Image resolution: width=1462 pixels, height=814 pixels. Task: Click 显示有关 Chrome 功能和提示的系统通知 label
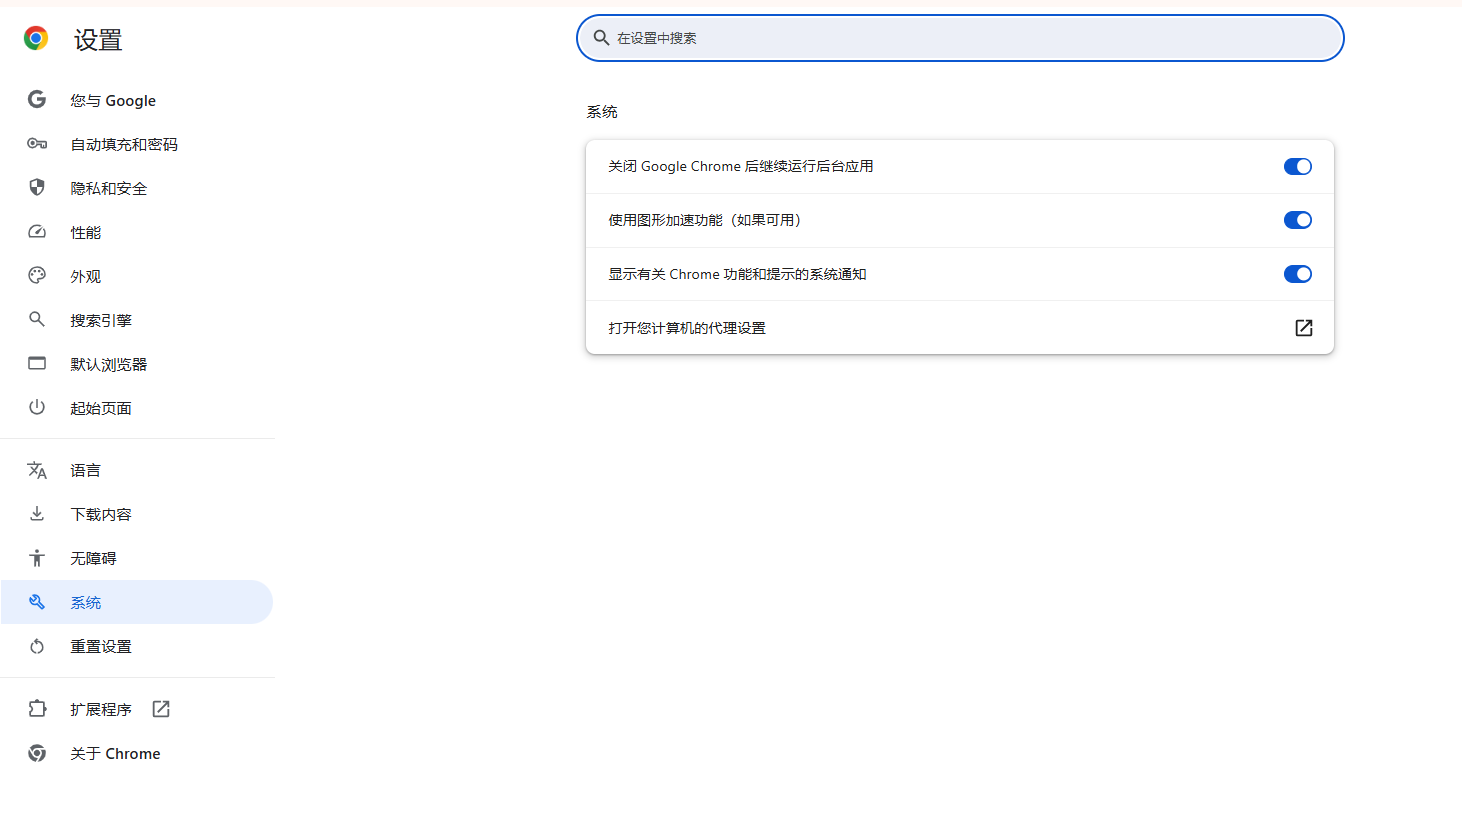tap(737, 274)
